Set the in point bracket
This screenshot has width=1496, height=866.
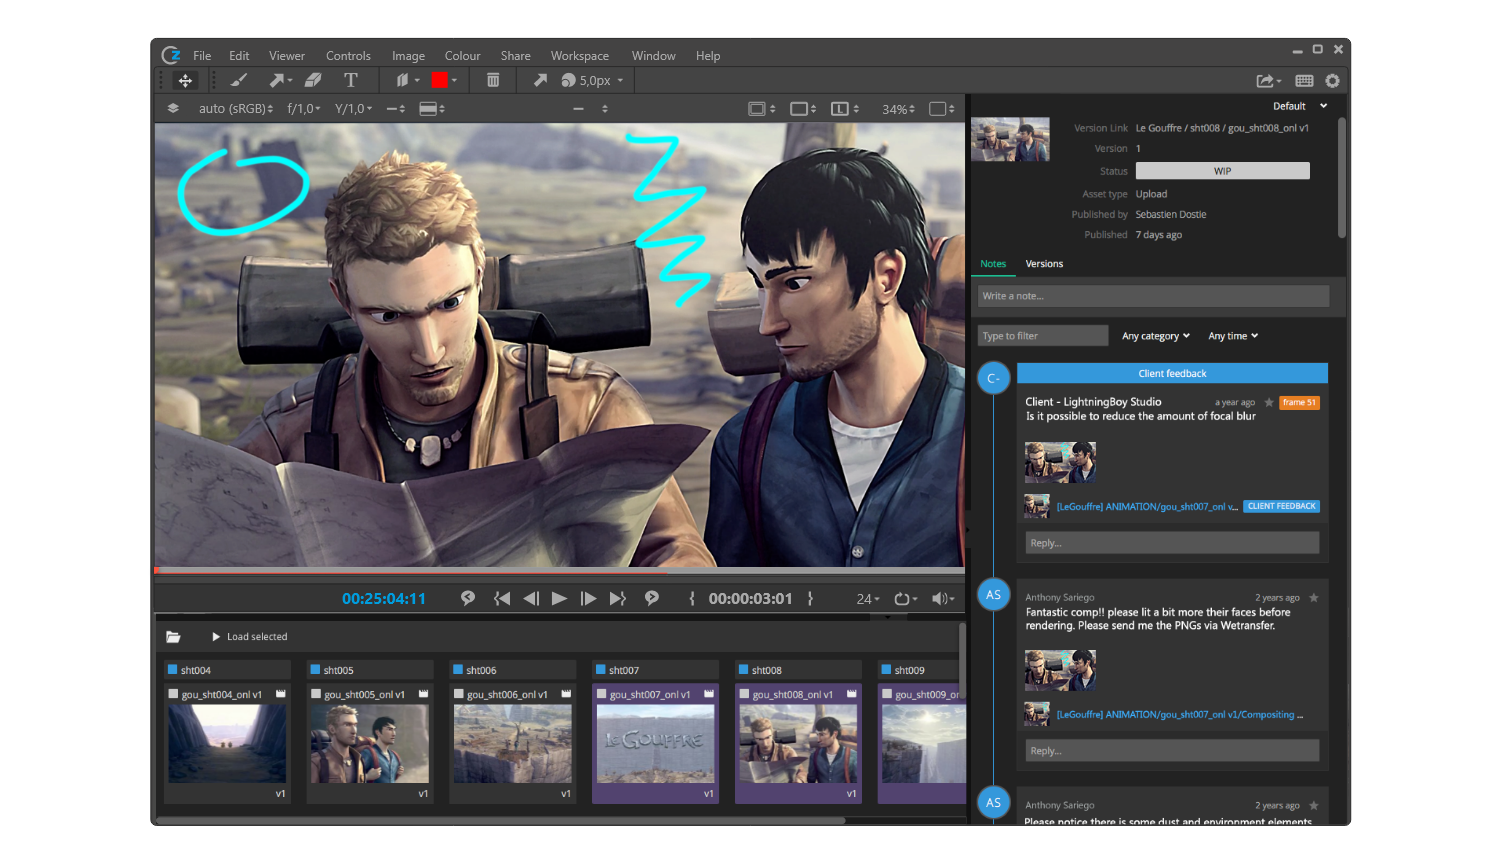pos(692,598)
